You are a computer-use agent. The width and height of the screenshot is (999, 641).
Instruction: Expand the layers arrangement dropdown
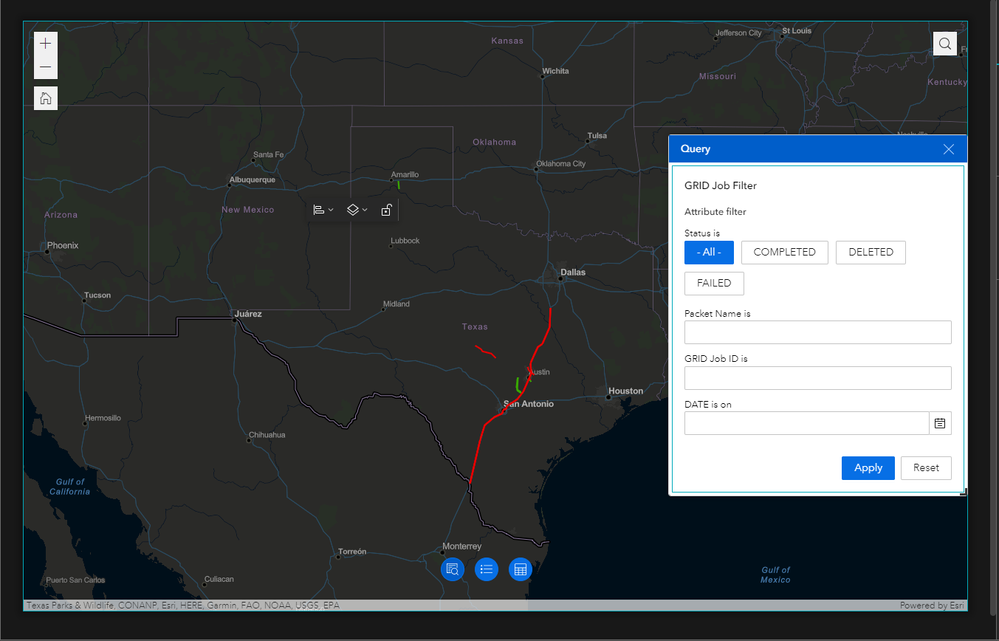point(356,210)
